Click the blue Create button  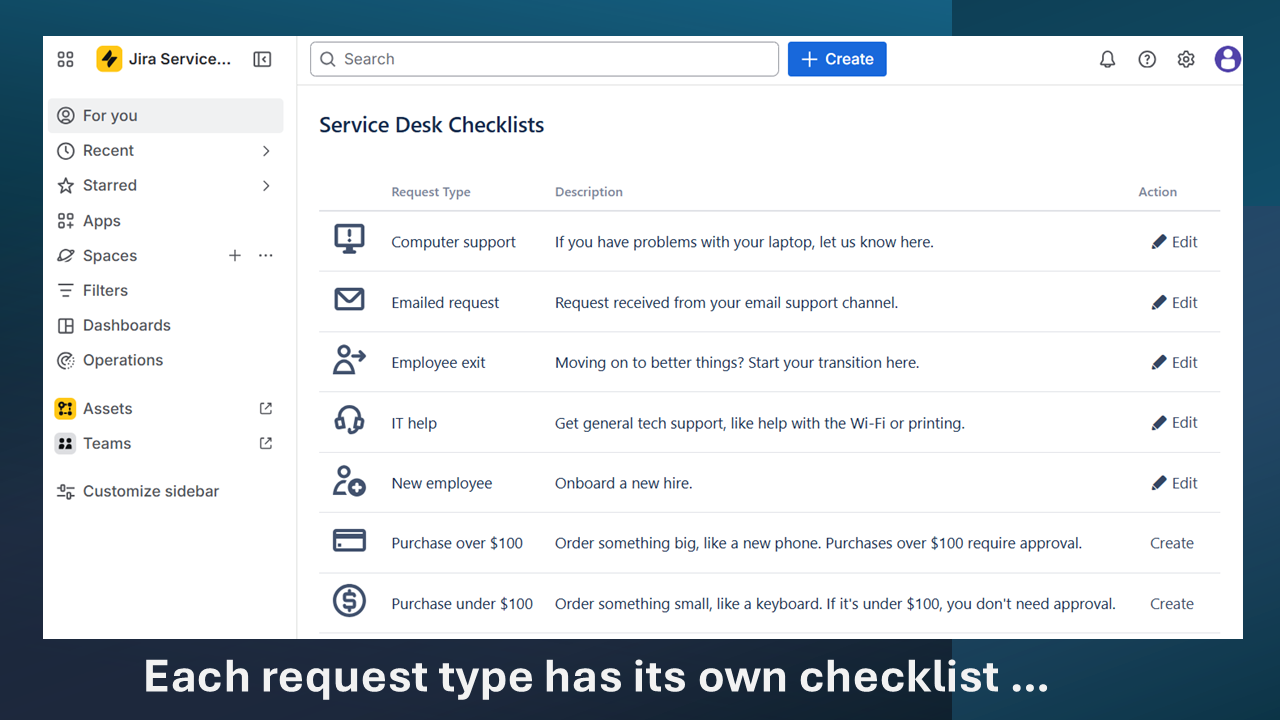[x=837, y=59]
